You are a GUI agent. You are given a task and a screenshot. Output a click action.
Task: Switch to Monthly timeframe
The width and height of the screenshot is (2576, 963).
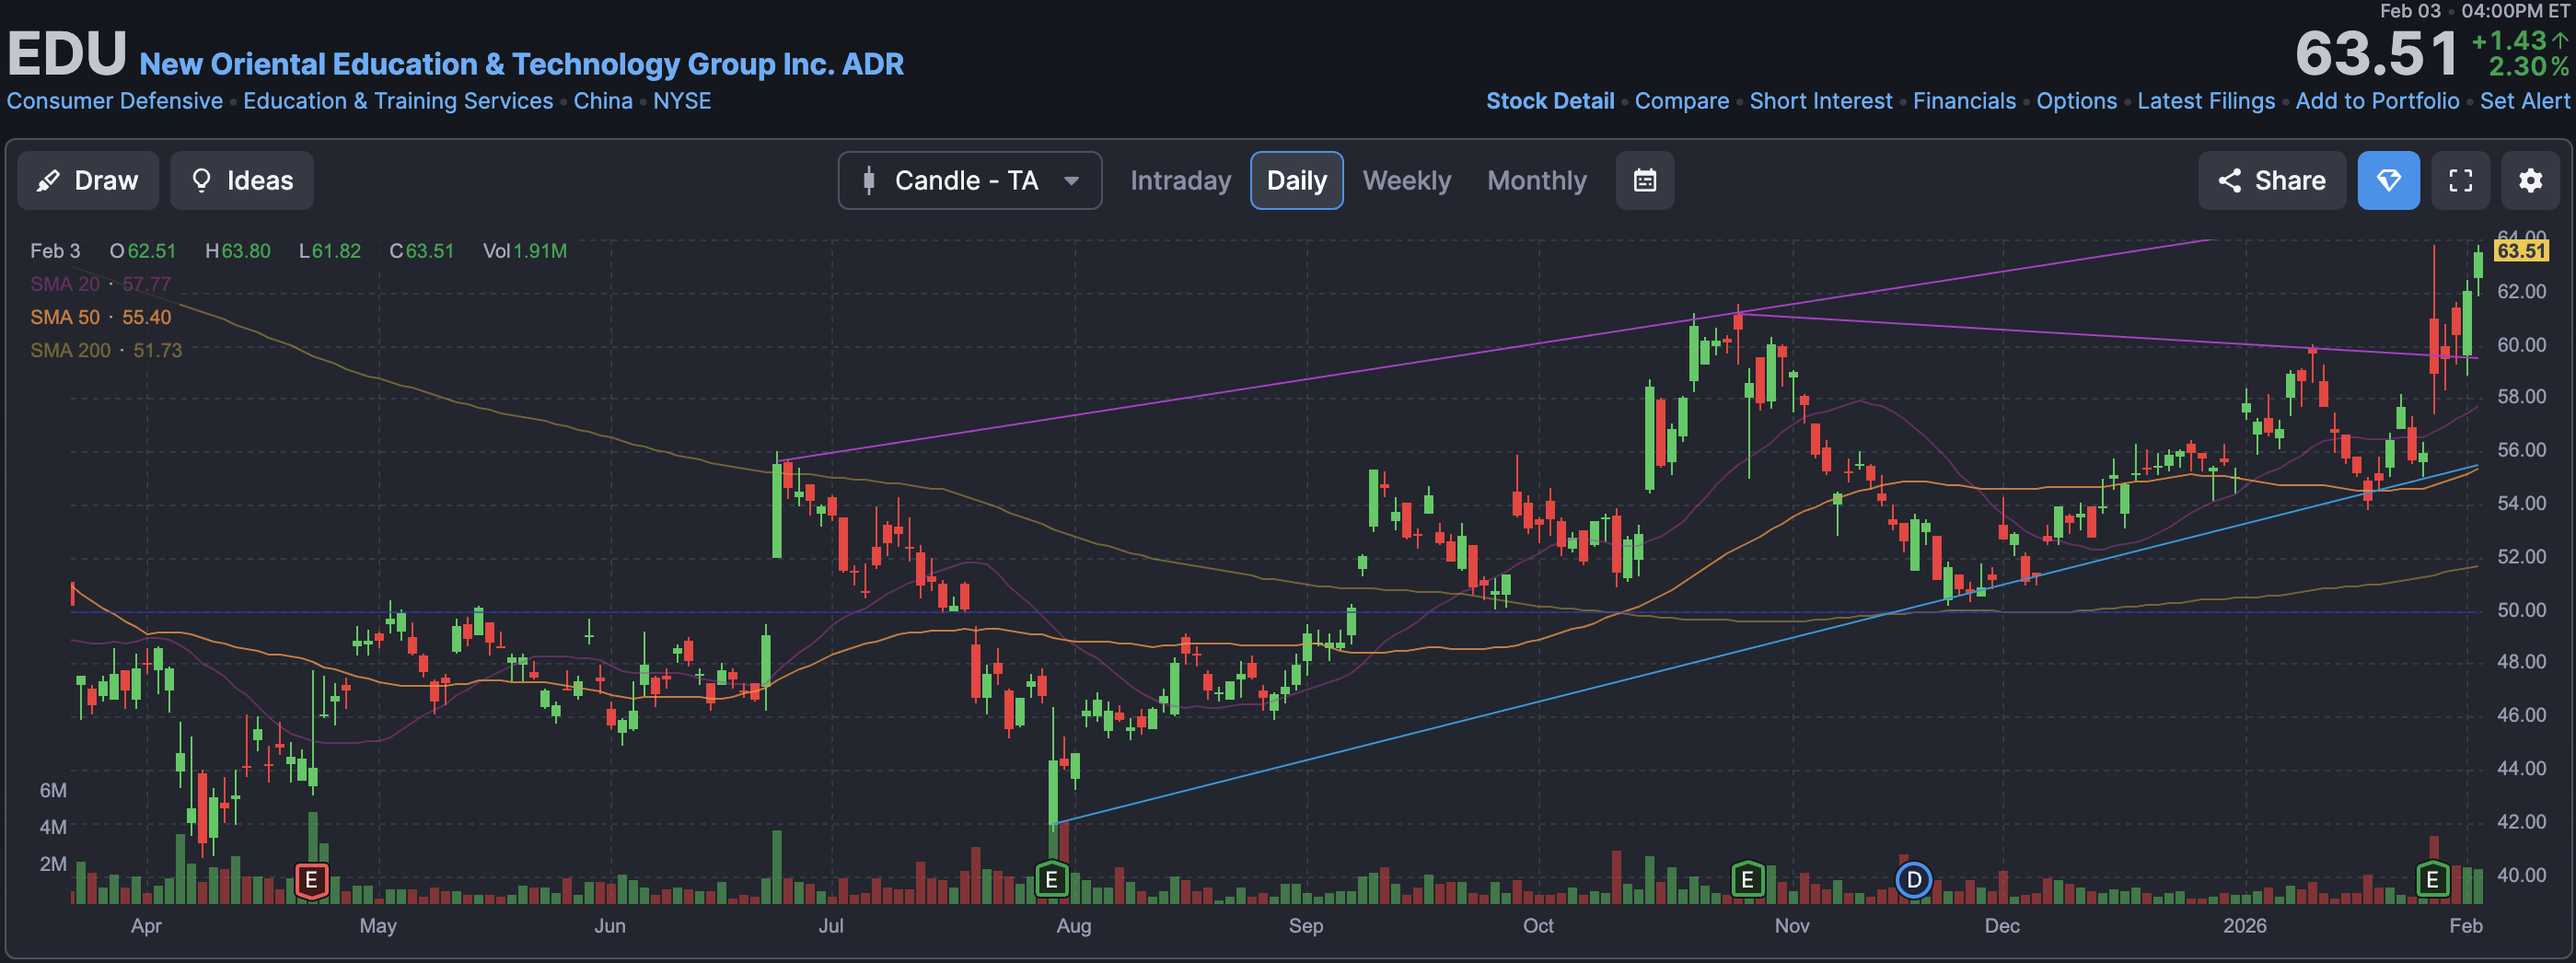pyautogui.click(x=1536, y=180)
